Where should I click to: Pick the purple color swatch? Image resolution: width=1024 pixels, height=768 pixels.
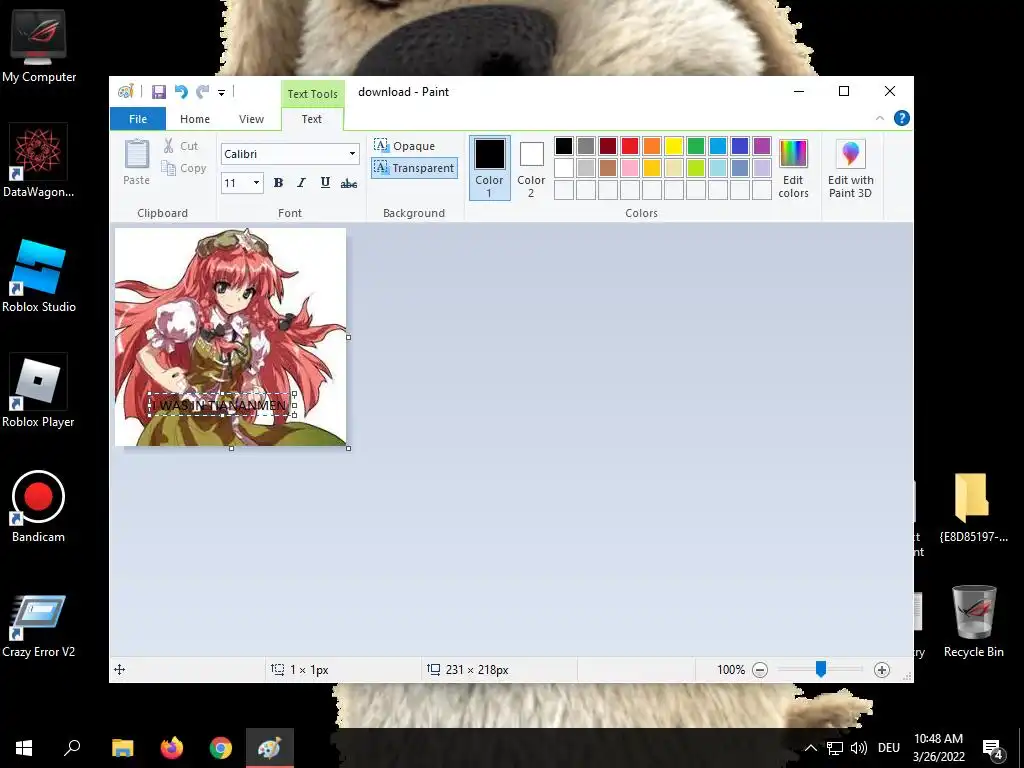(x=761, y=146)
